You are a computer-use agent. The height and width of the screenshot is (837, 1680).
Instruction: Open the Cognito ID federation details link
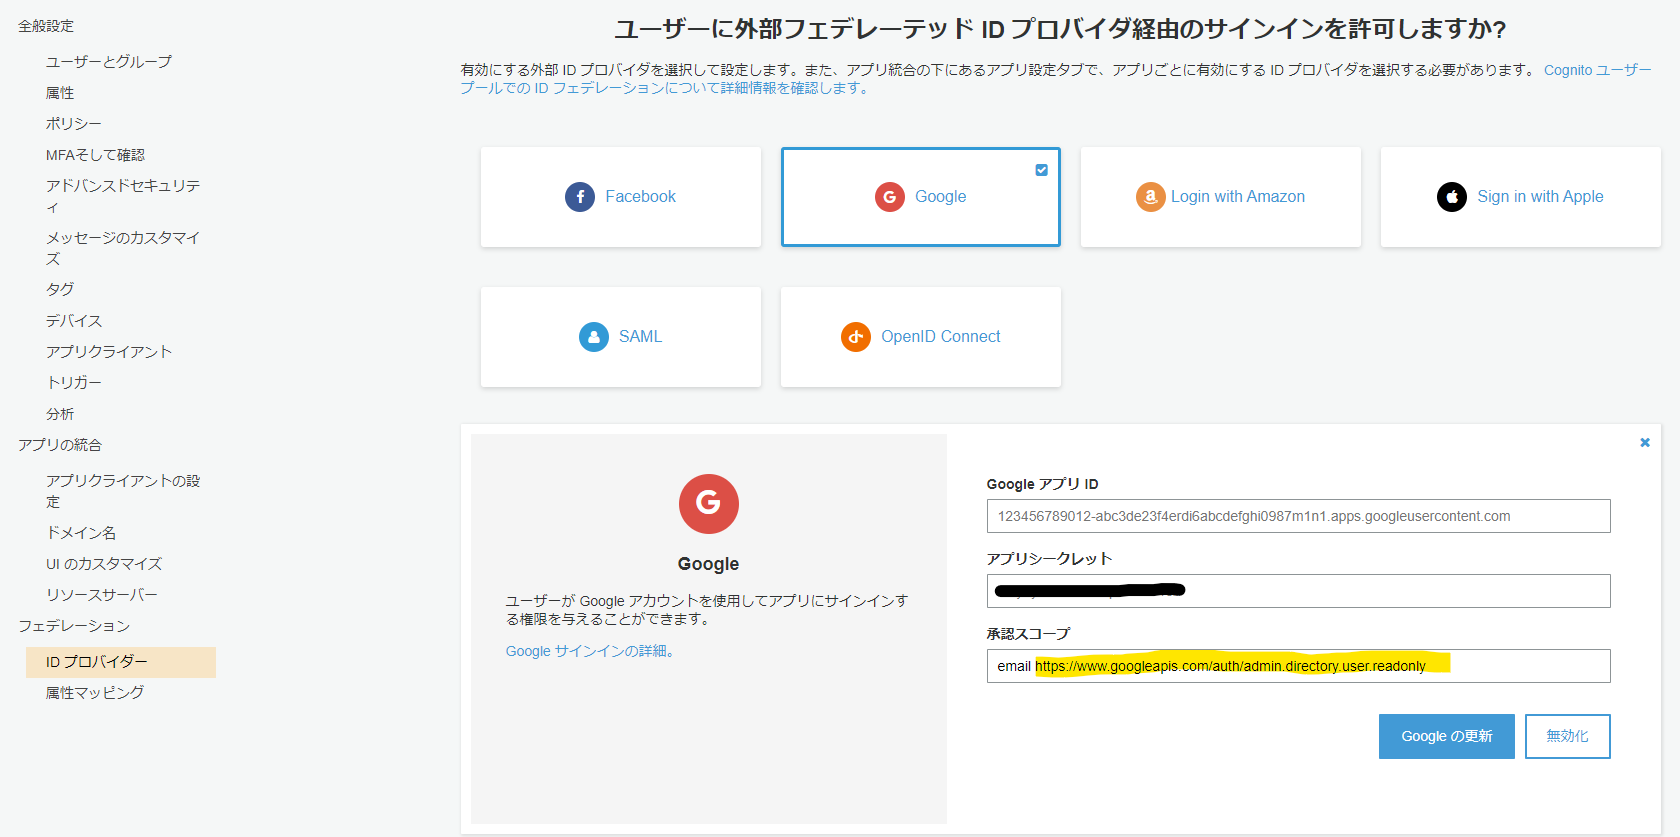pos(1056,79)
